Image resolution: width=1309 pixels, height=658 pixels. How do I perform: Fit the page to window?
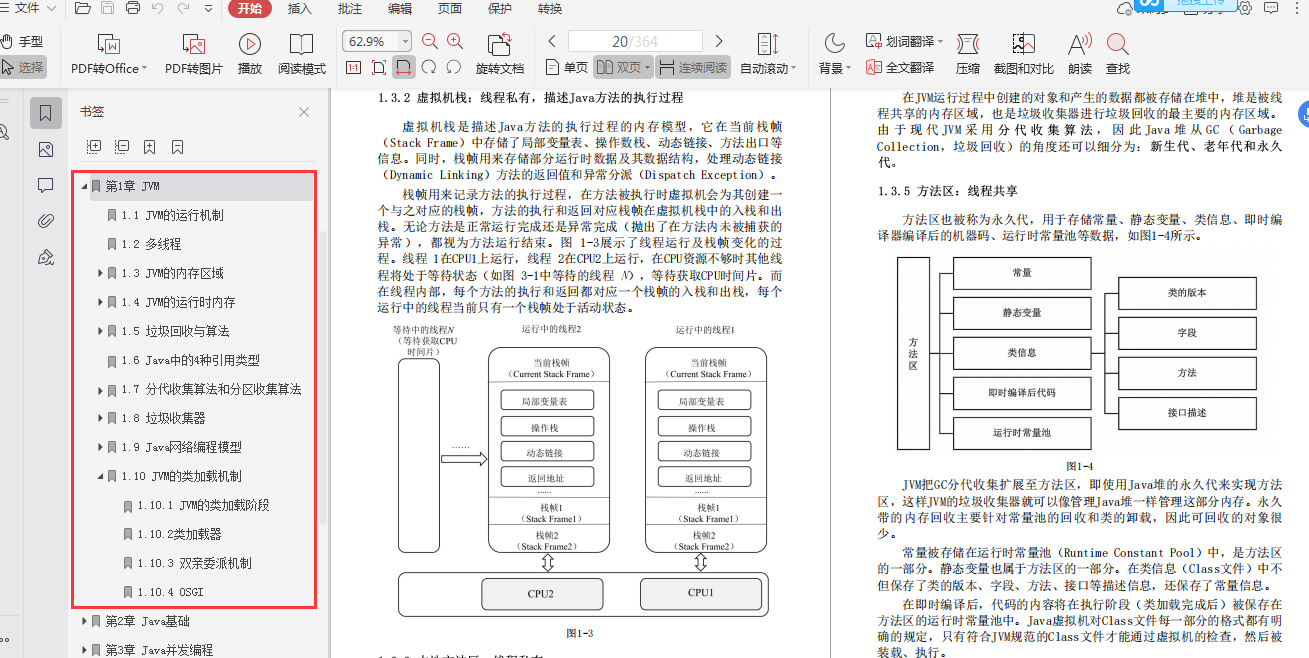[x=379, y=67]
